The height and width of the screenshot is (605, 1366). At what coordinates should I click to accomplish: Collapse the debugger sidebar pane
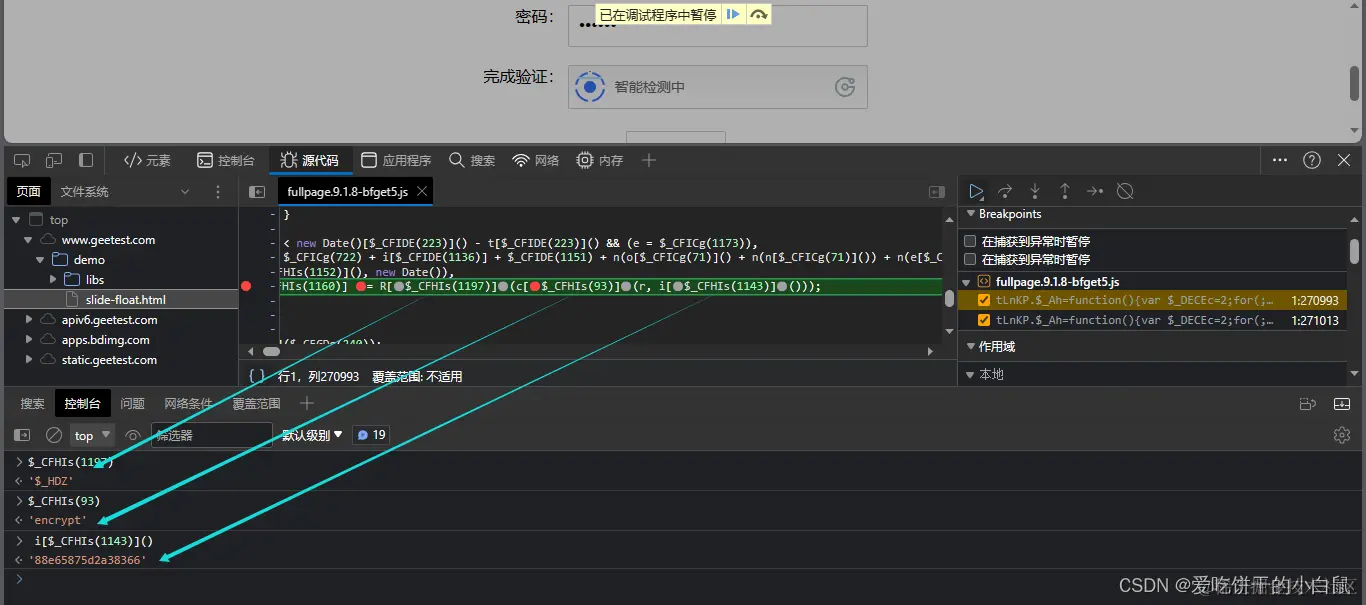pos(937,192)
